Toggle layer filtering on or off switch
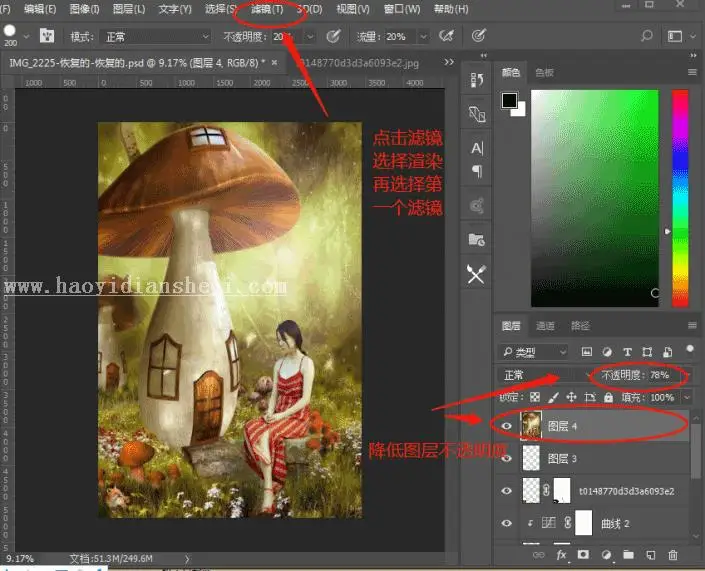 click(x=690, y=349)
